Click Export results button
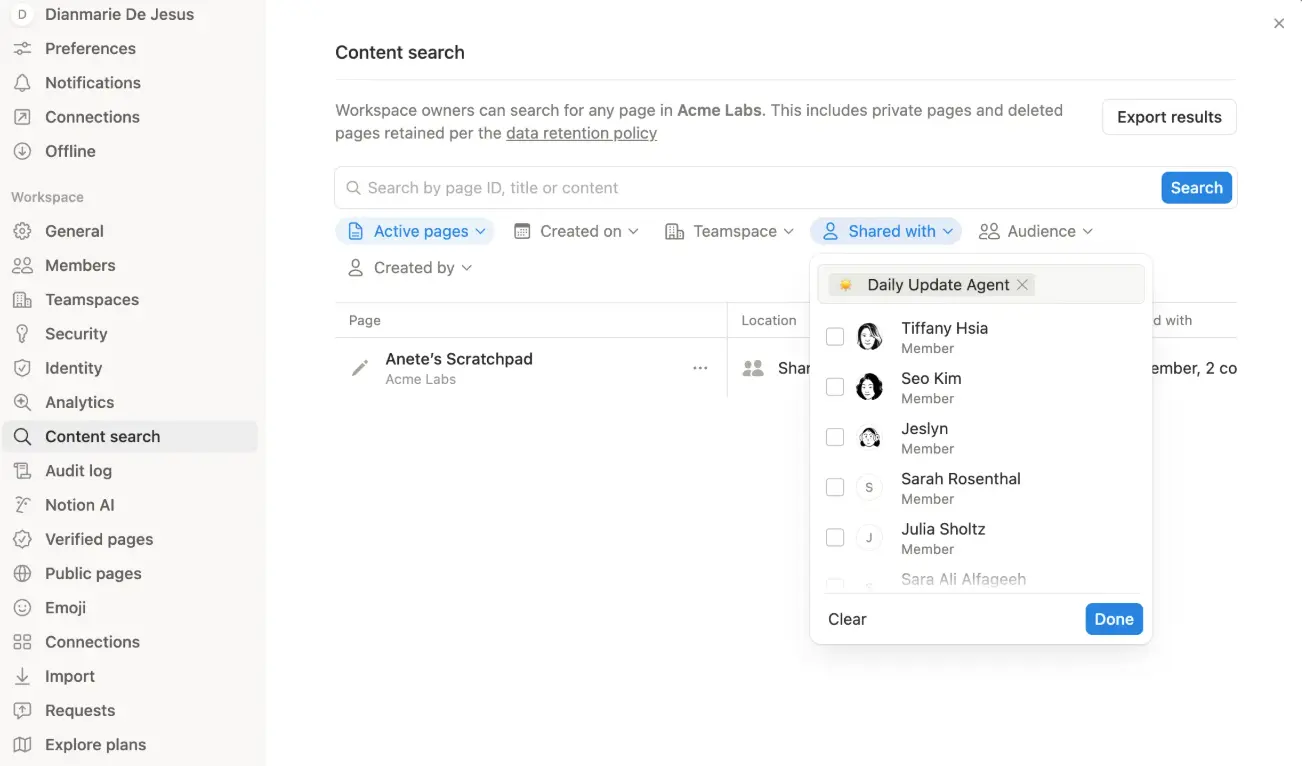 [1169, 117]
